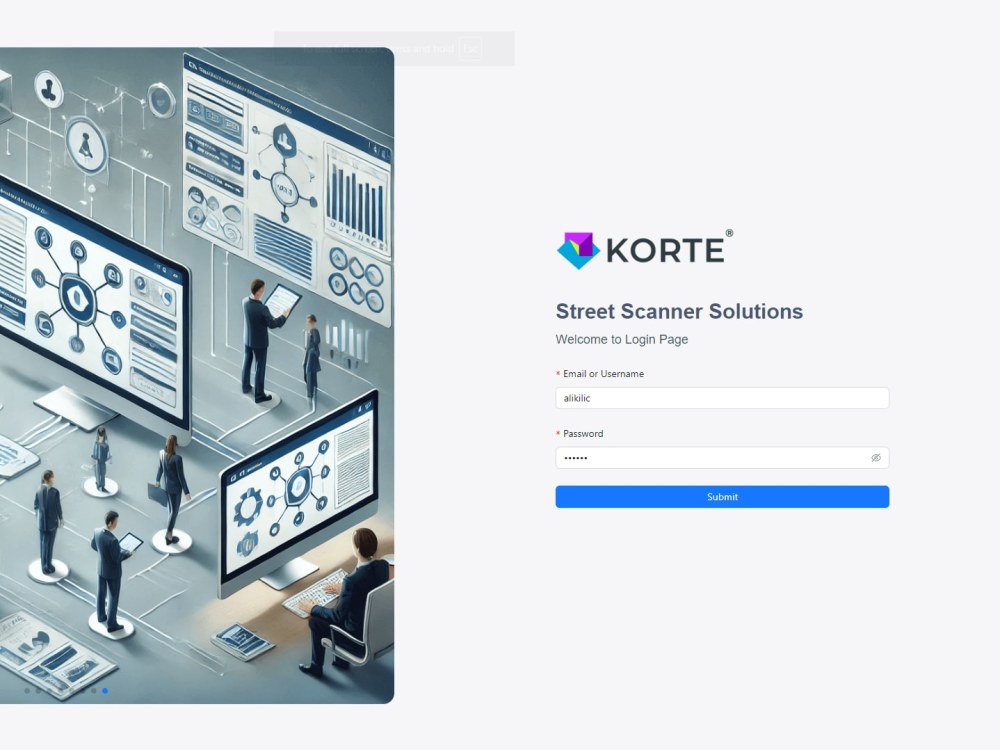
Task: Click the "Email or Username" field label
Action: tap(603, 374)
